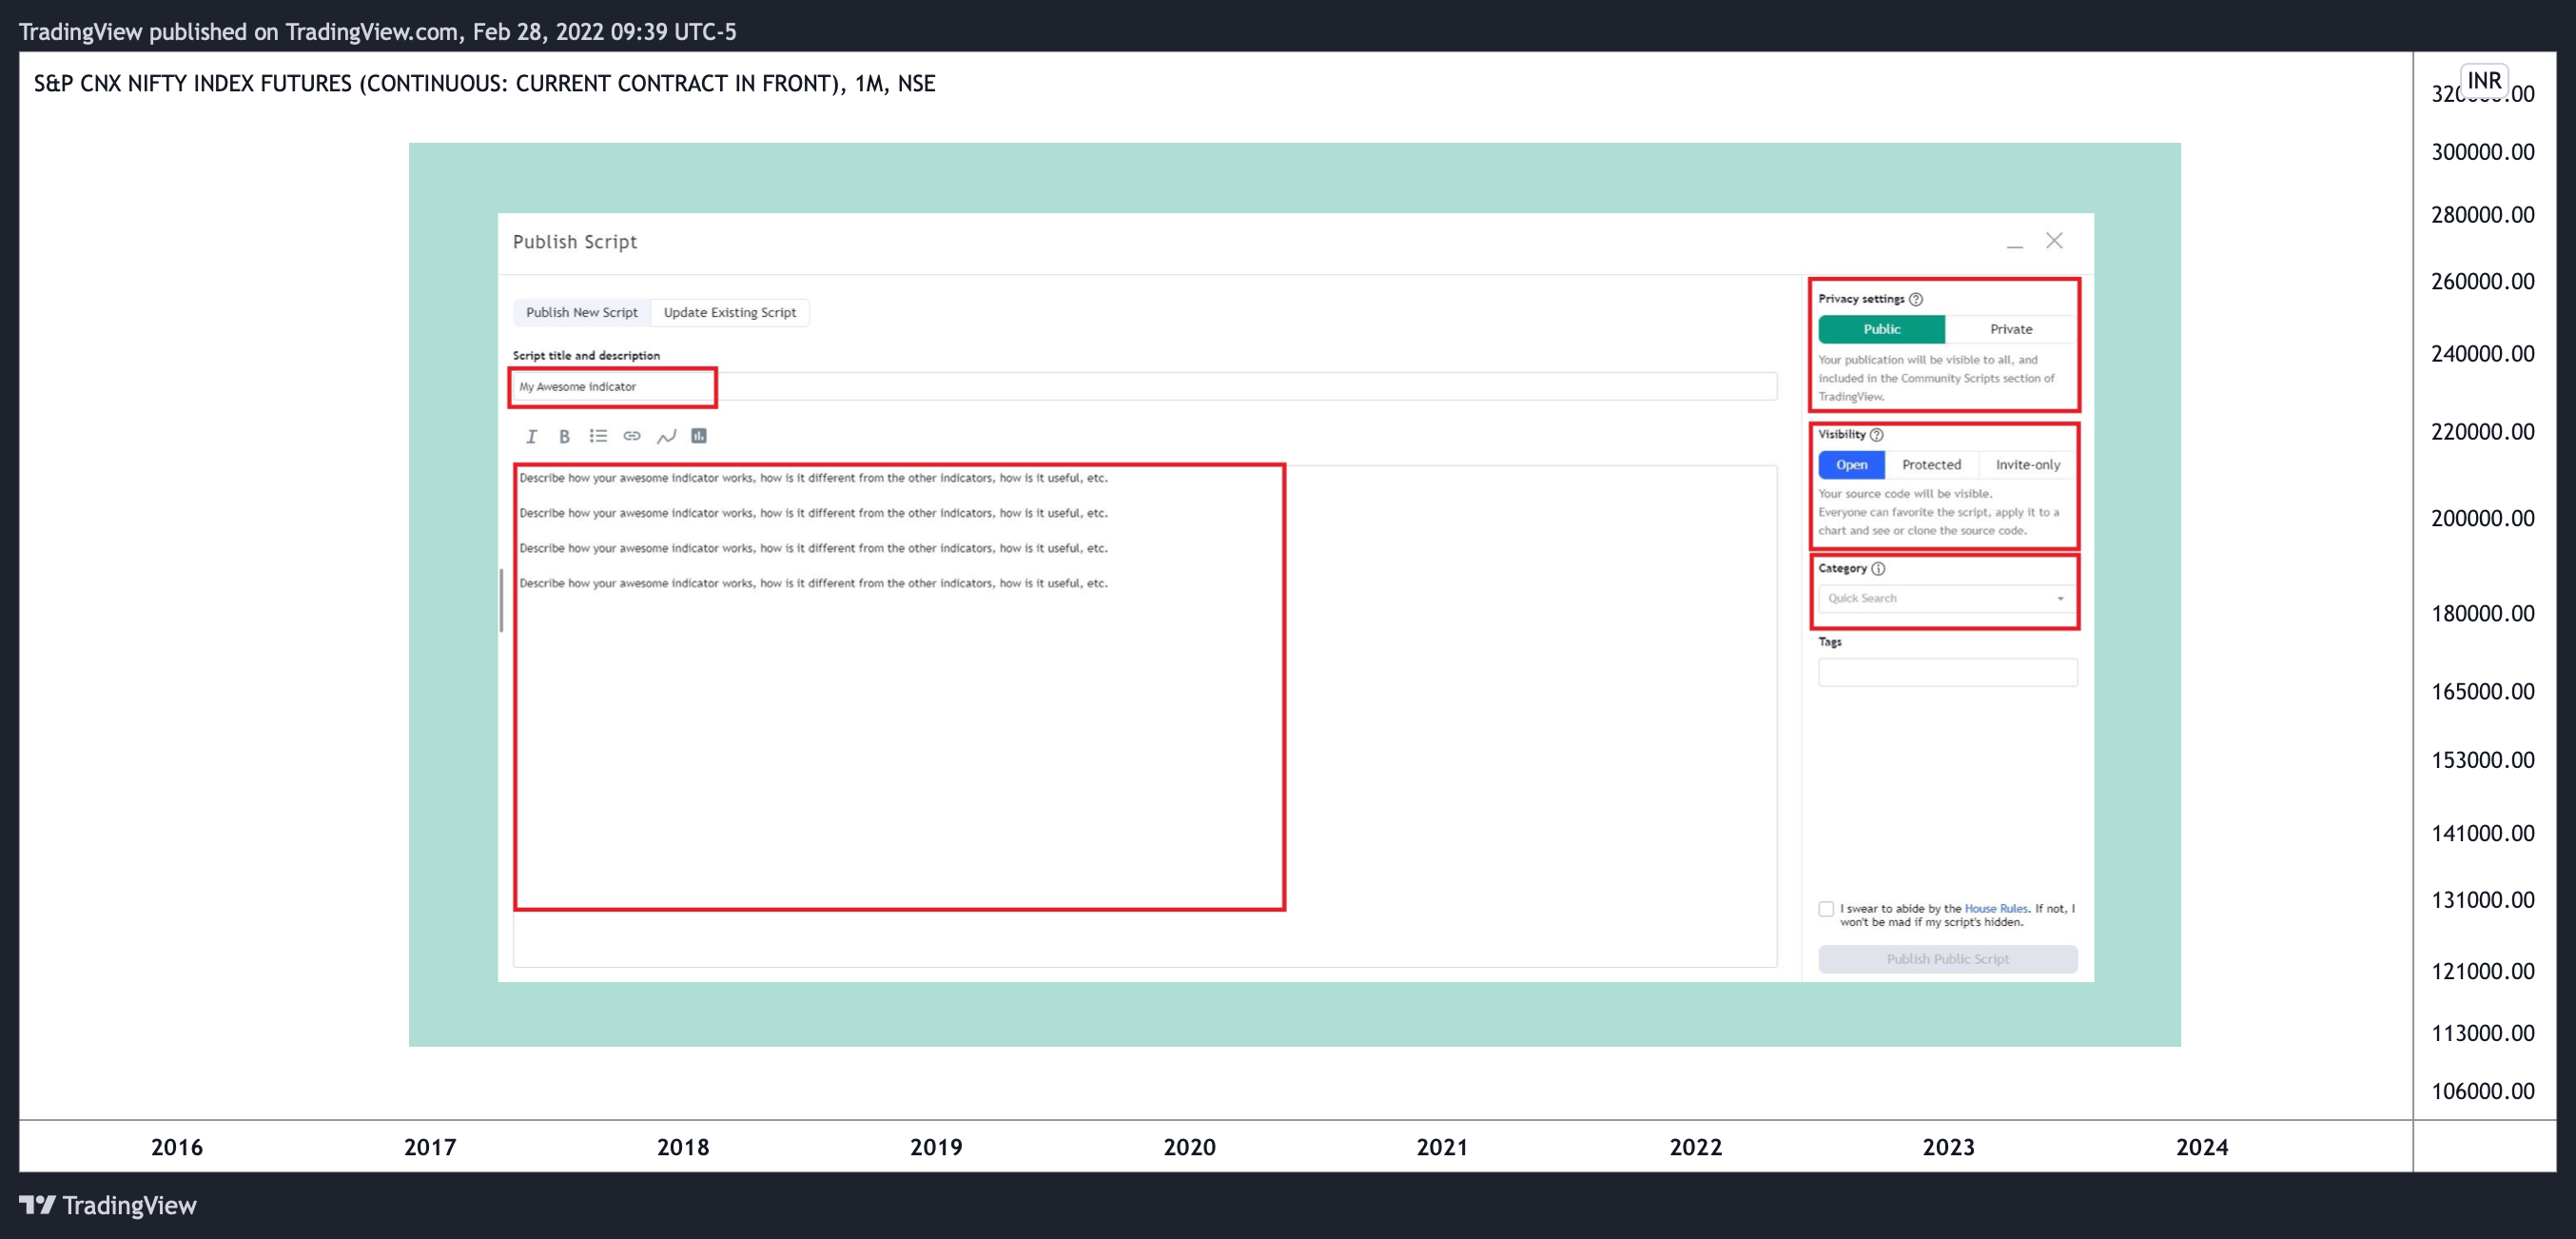Click the chart title 'S&P CNX NIFTY INDEX FUTURES'
2576x1239 pixels.
[x=484, y=83]
